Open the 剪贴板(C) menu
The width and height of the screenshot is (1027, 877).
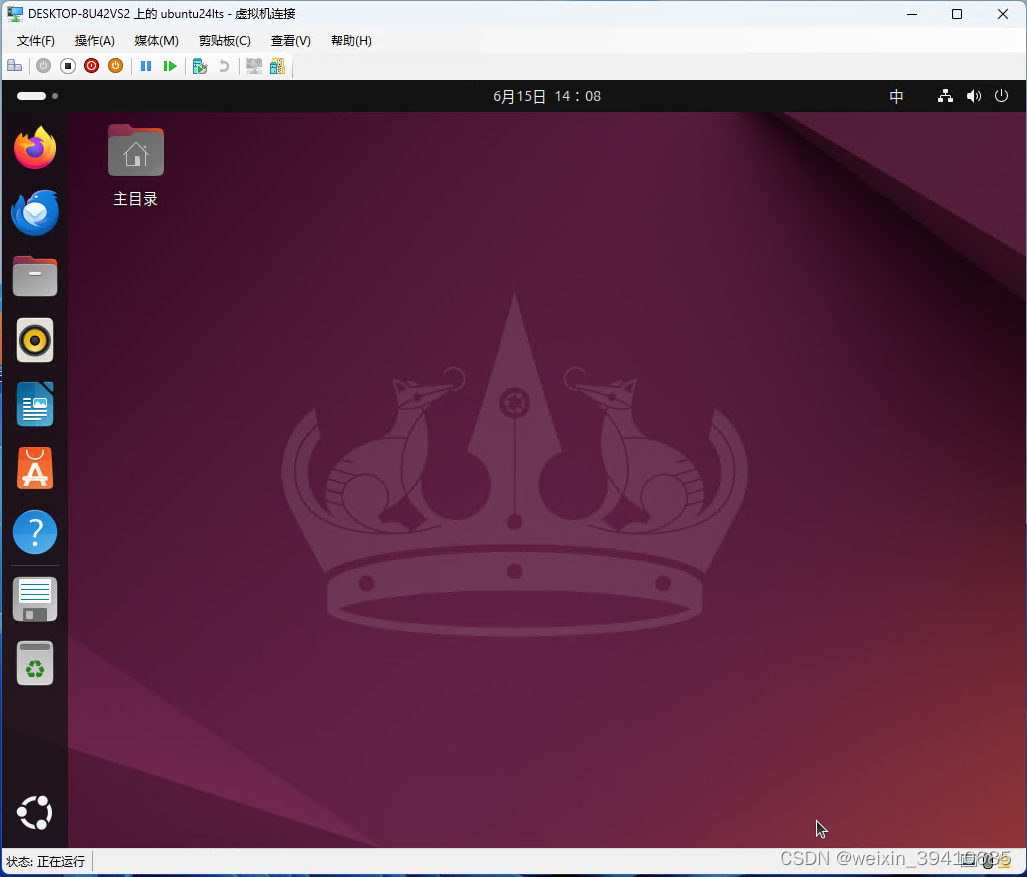tap(224, 41)
